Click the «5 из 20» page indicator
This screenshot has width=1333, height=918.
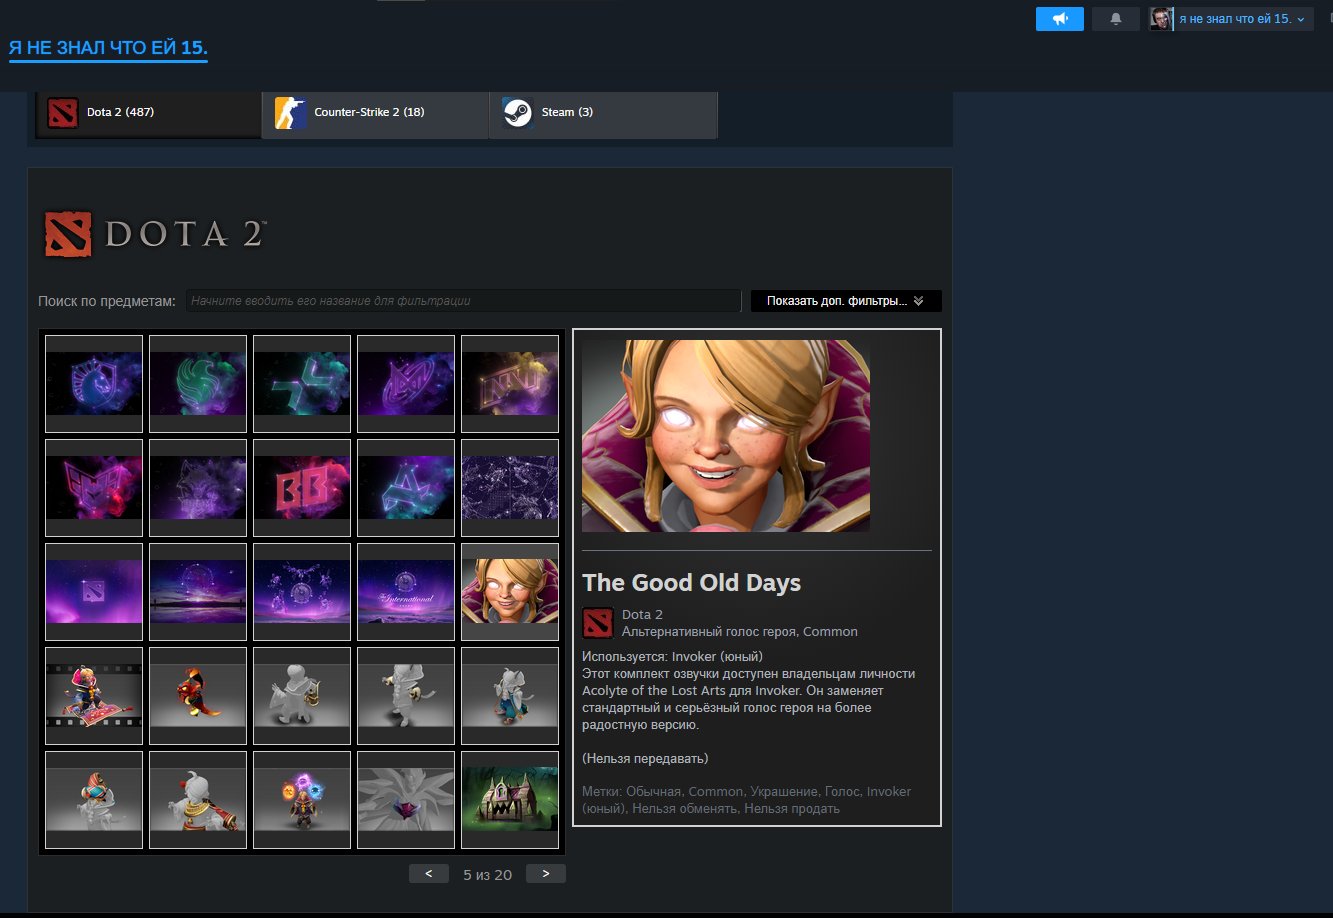tap(488, 875)
